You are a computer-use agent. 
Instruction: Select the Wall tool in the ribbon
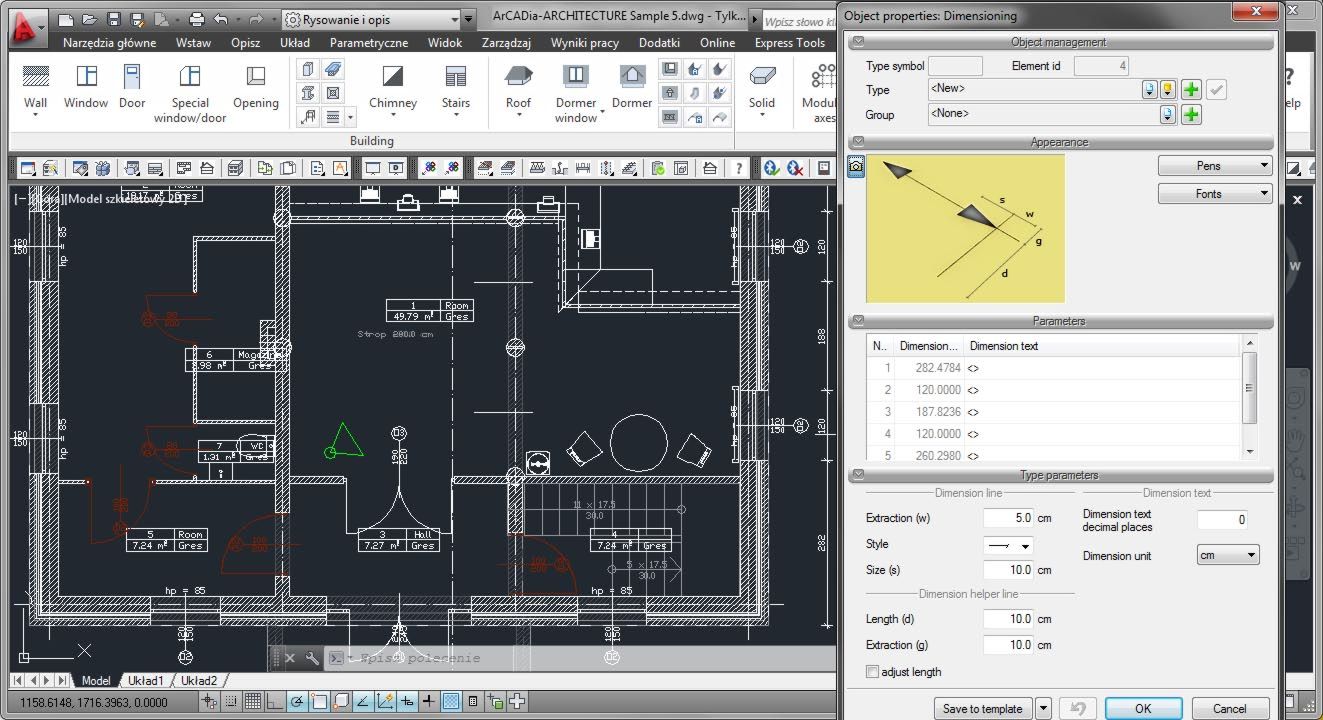(x=36, y=88)
